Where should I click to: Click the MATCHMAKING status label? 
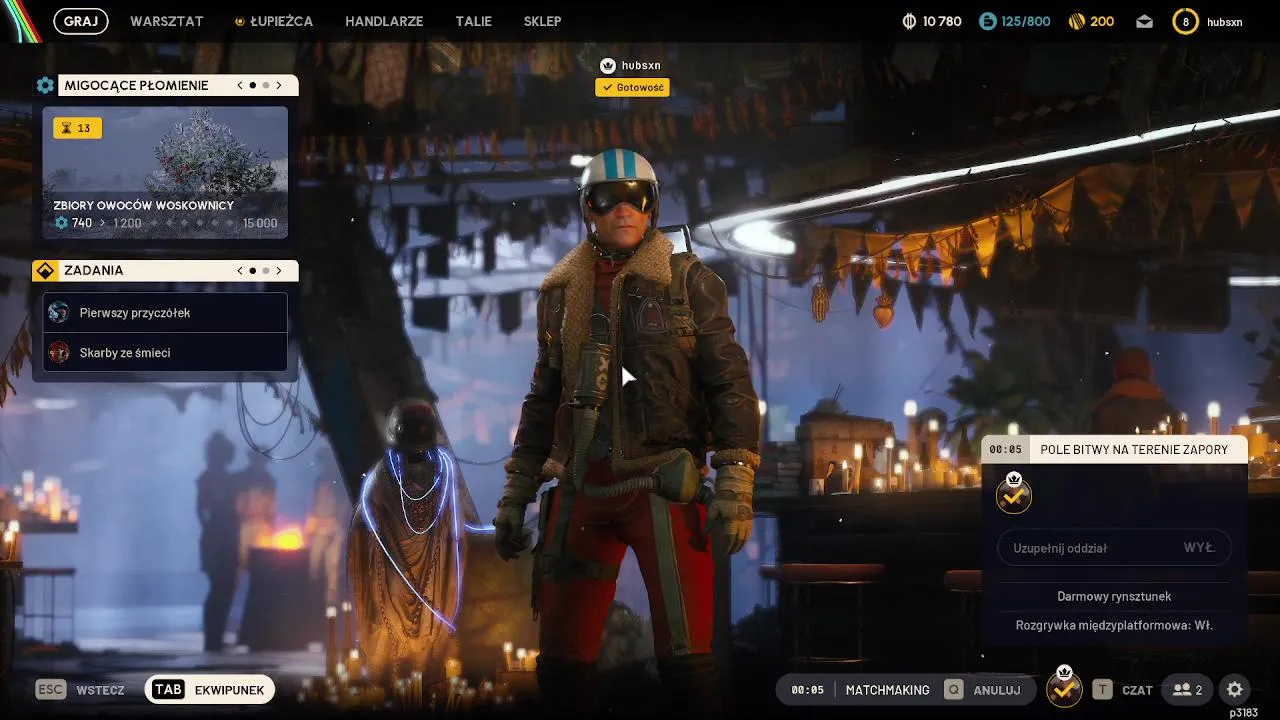pyautogui.click(x=888, y=690)
